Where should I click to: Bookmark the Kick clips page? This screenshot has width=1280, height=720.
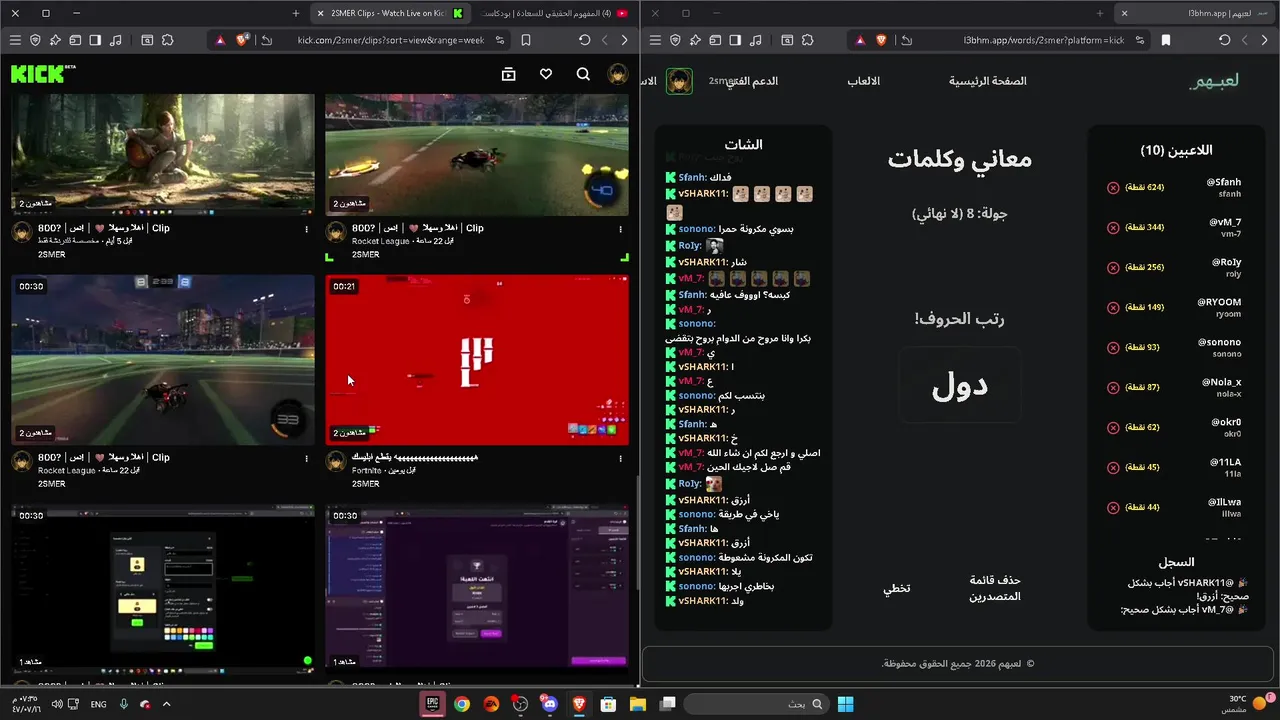(x=526, y=40)
